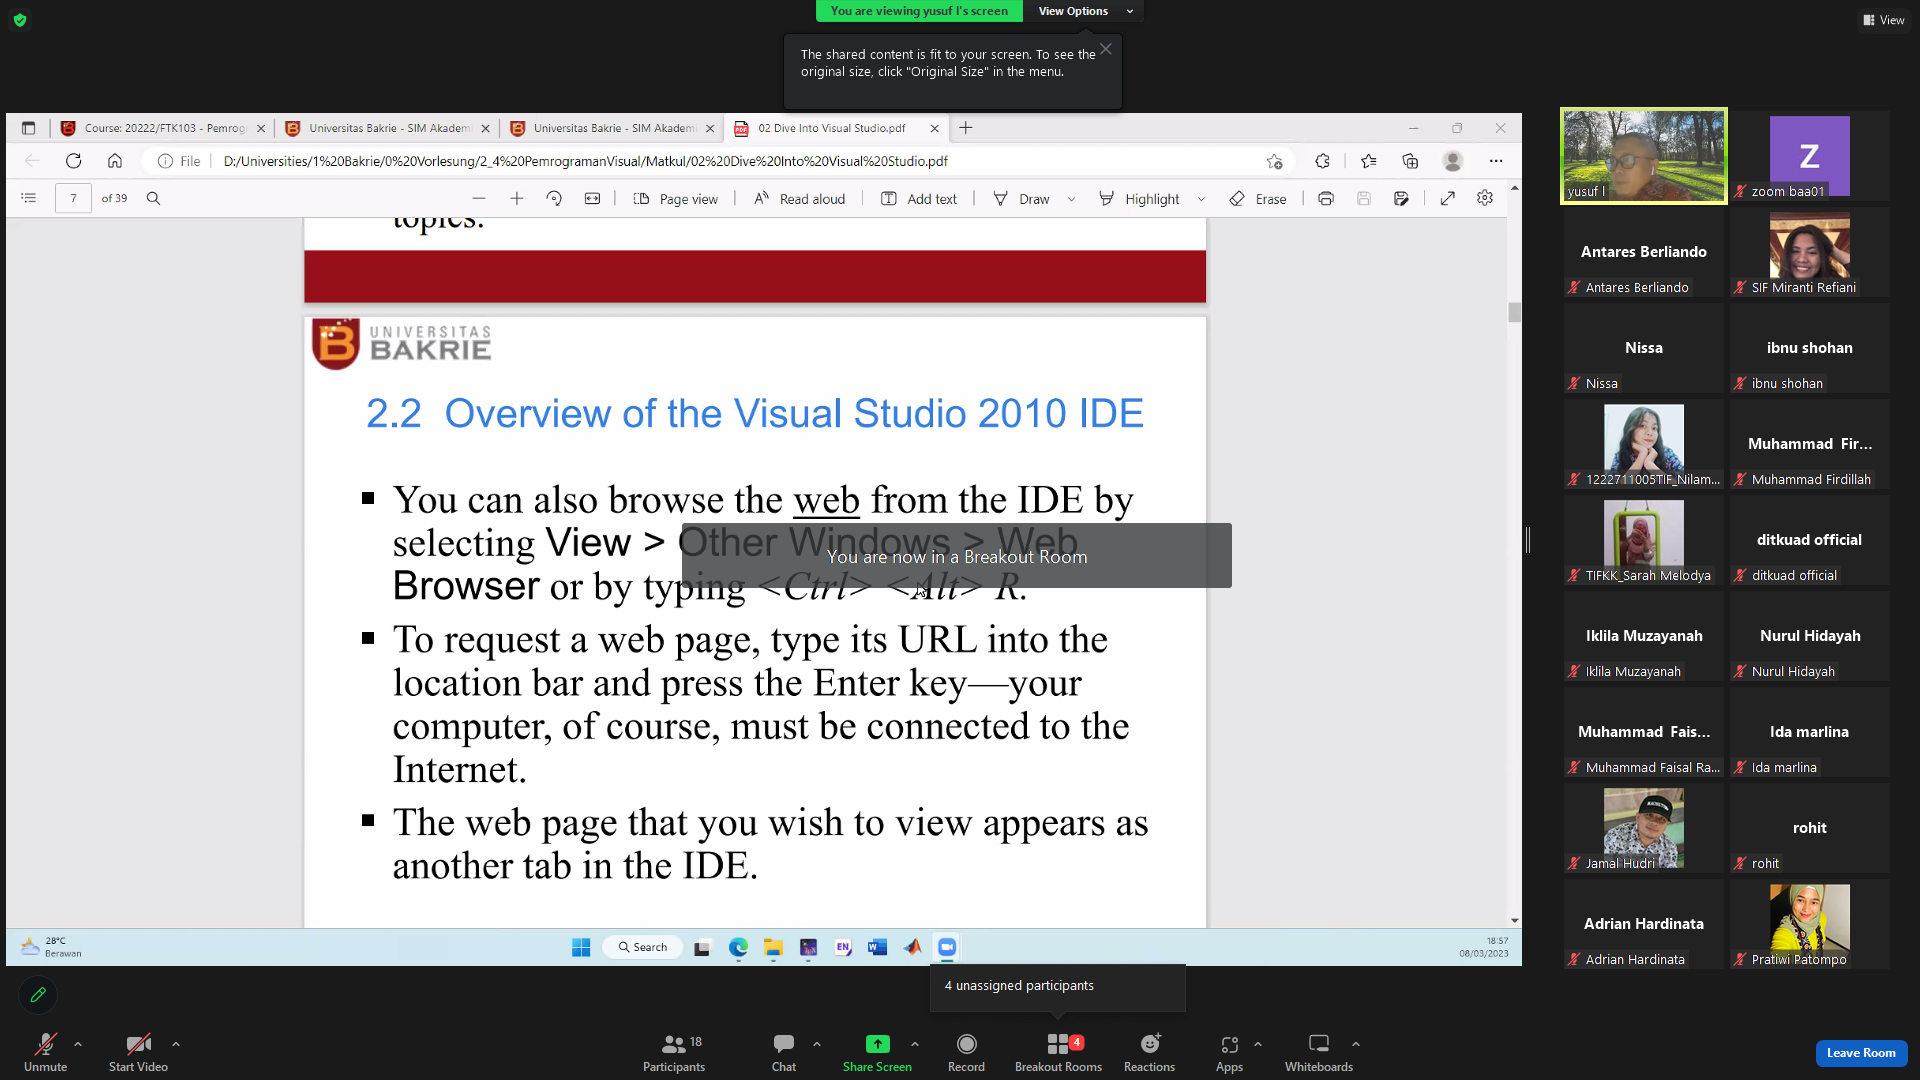
Task: Open Zoom Apps
Action: (1229, 1052)
